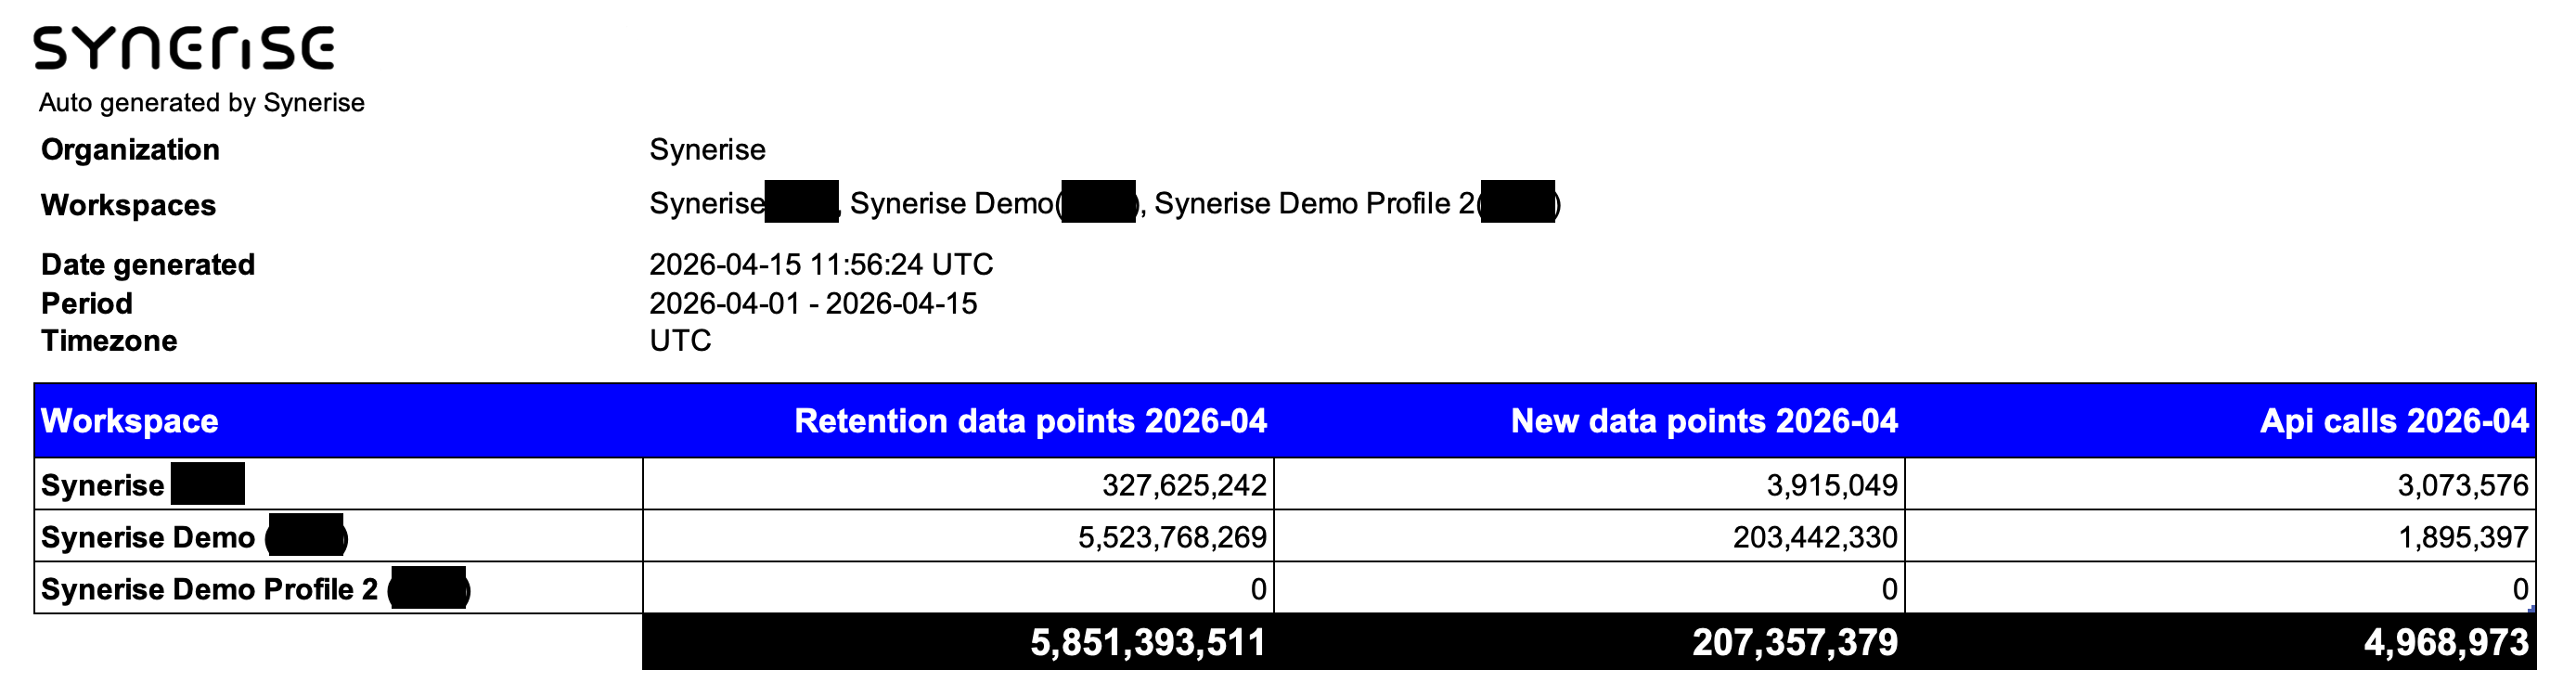Select new data points value 3,915,049
The height and width of the screenshot is (683, 2576).
(x=1832, y=485)
